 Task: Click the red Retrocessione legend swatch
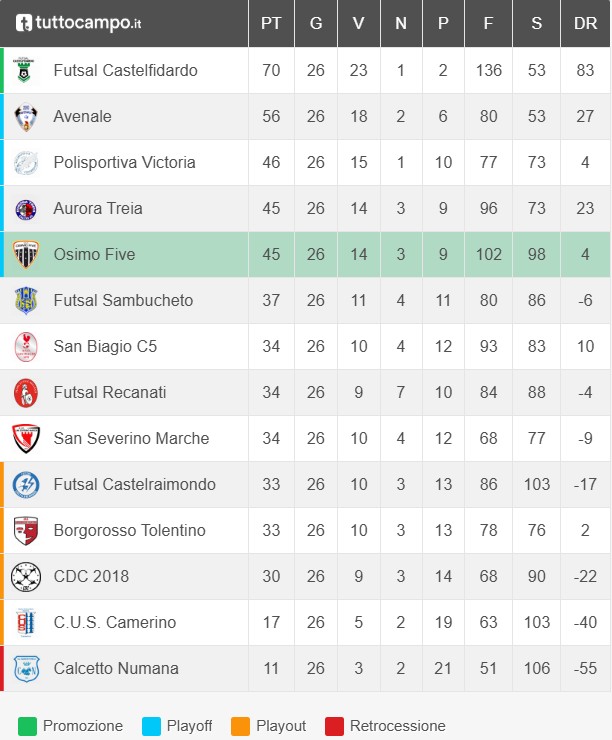tap(334, 726)
